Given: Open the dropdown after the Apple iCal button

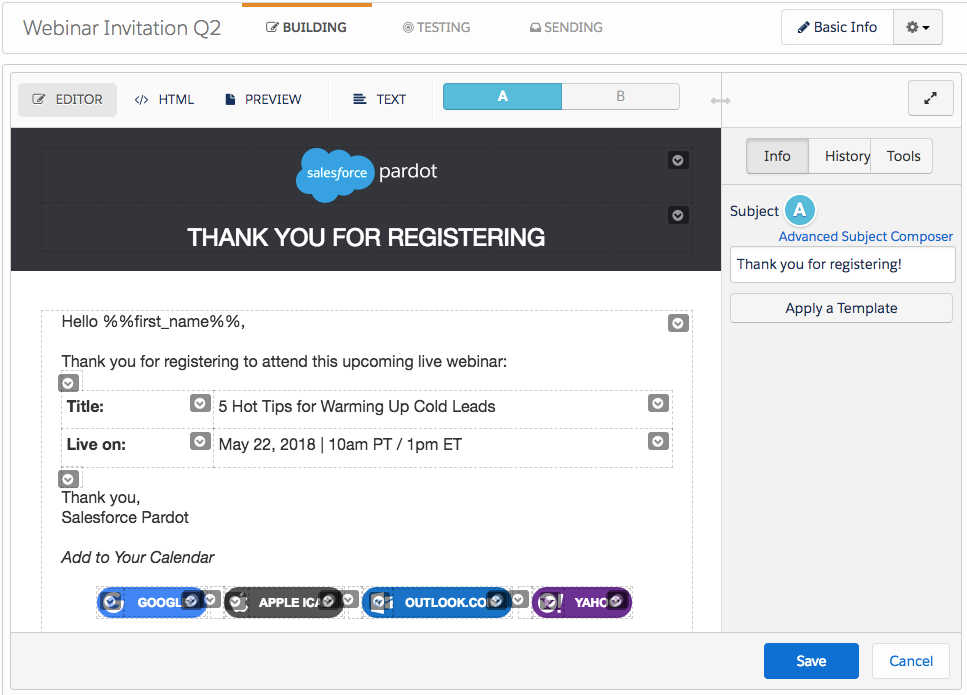Looking at the screenshot, I should pos(348,599).
